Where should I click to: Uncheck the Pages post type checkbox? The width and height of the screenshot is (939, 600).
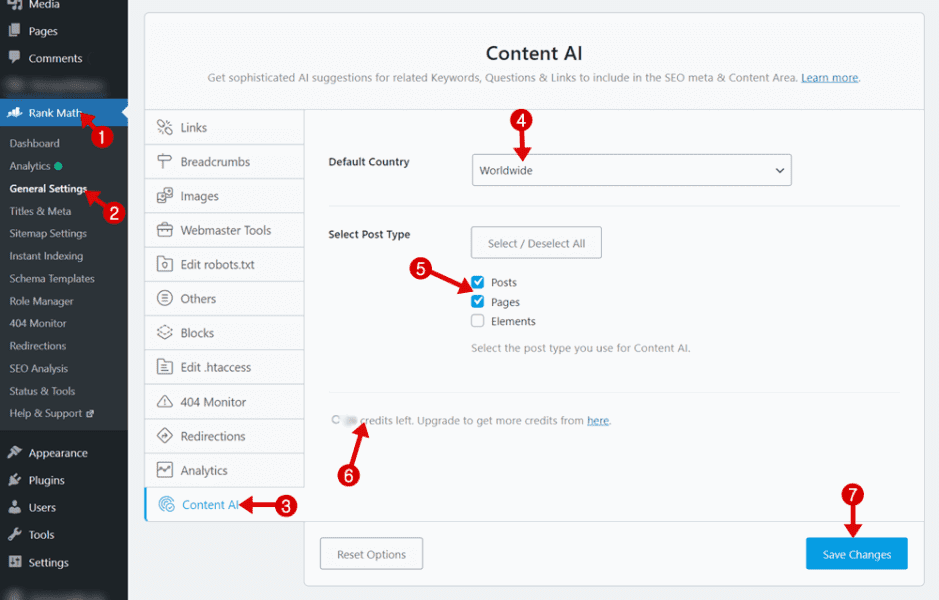click(x=477, y=301)
